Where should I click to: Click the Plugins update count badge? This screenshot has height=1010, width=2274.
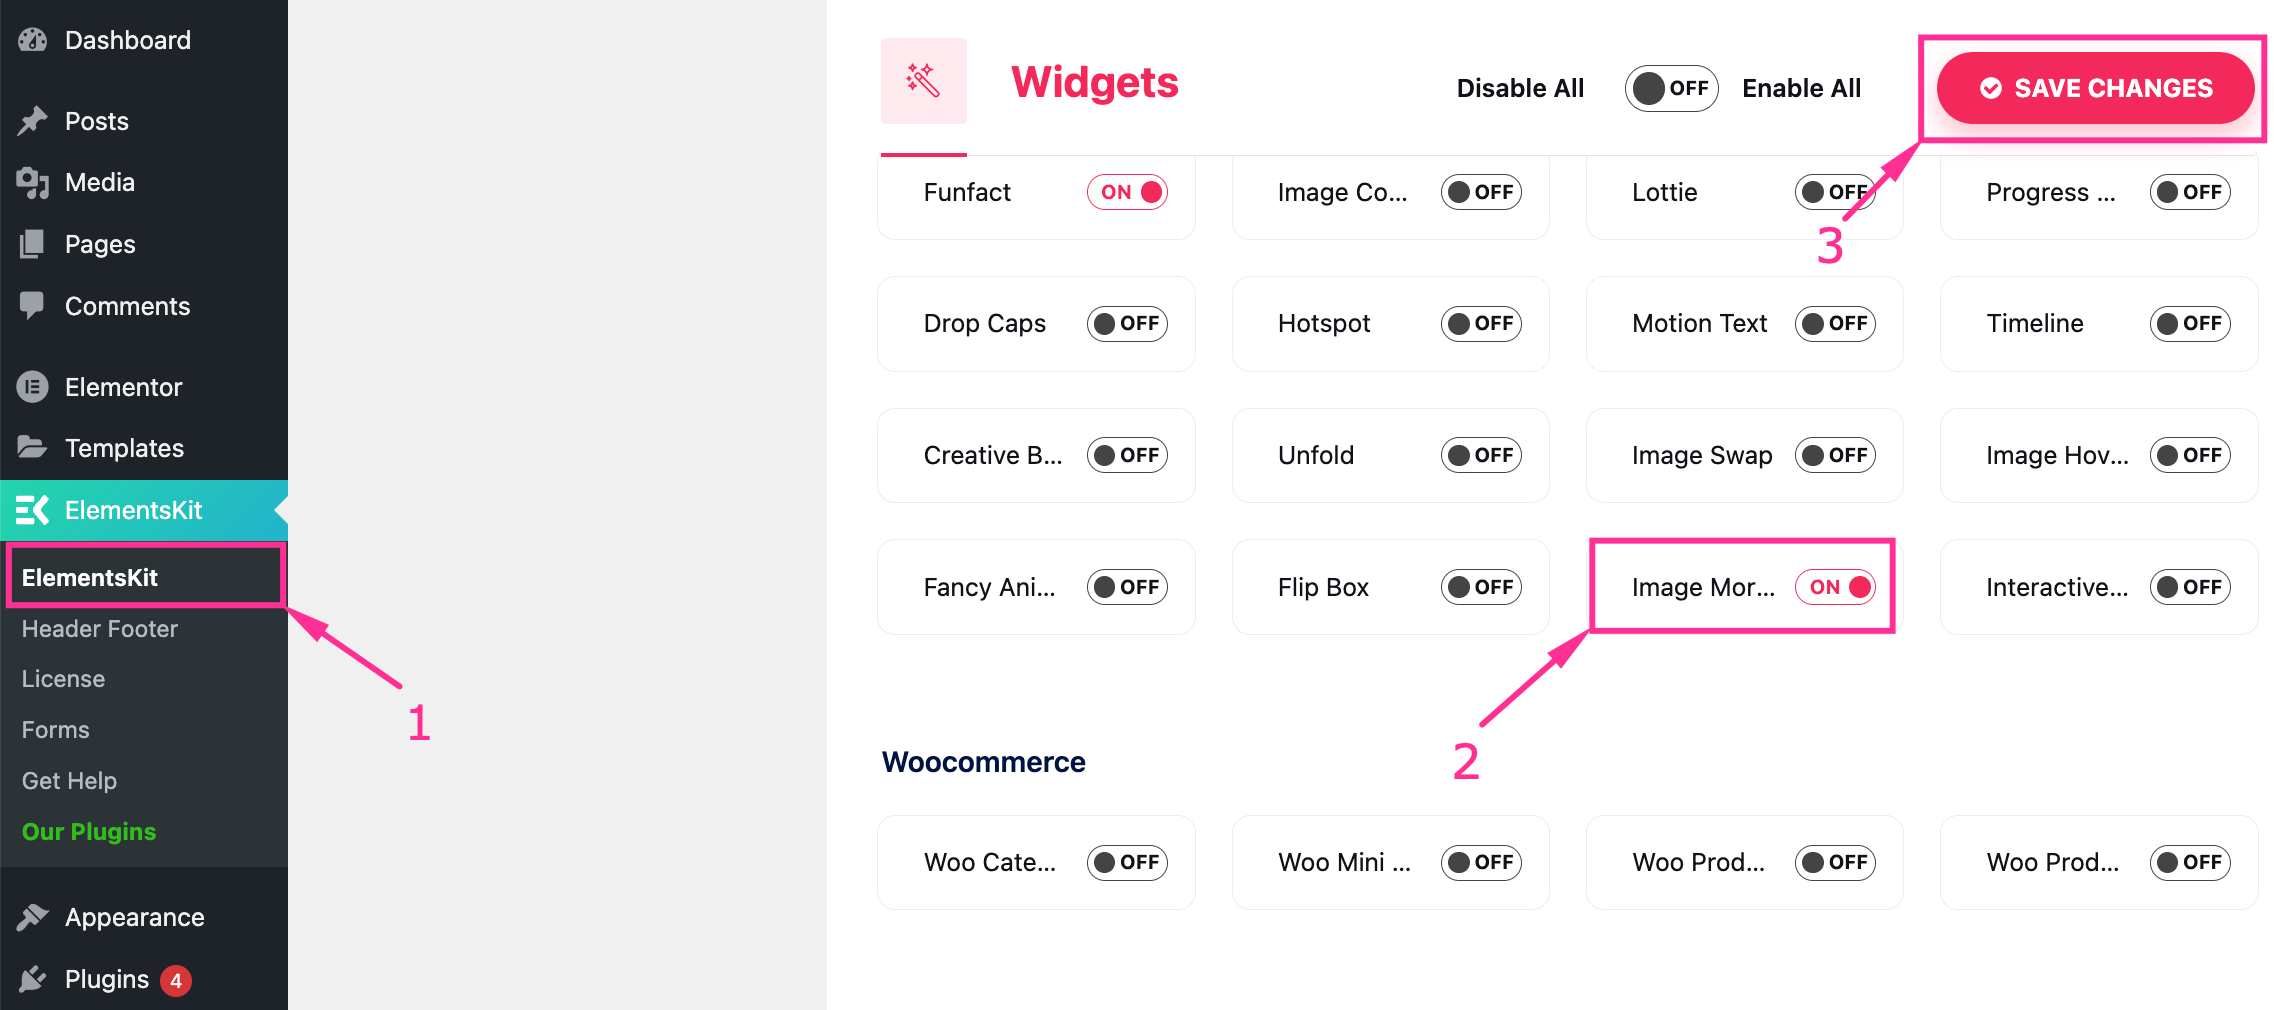(x=176, y=980)
